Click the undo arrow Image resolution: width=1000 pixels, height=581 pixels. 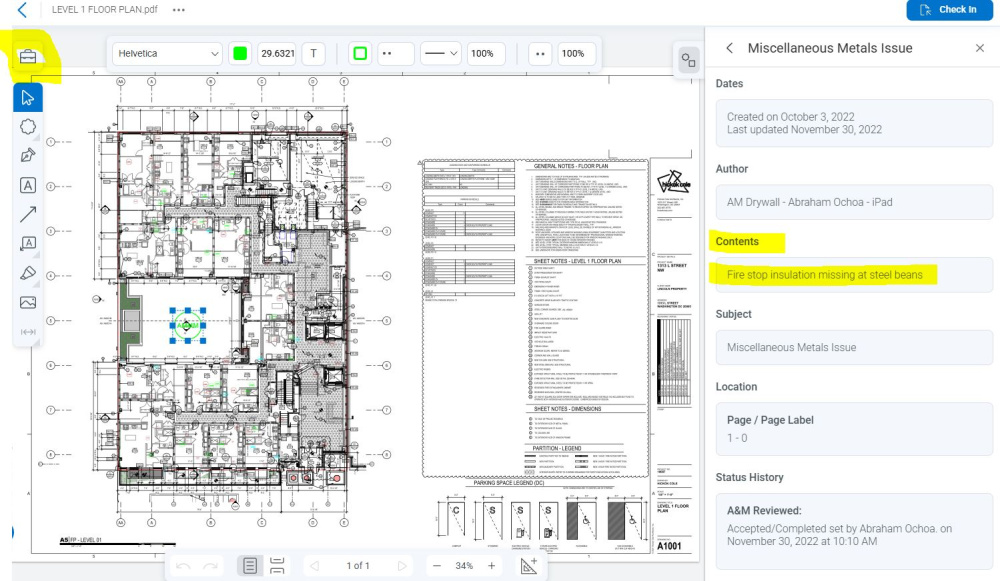(x=183, y=566)
